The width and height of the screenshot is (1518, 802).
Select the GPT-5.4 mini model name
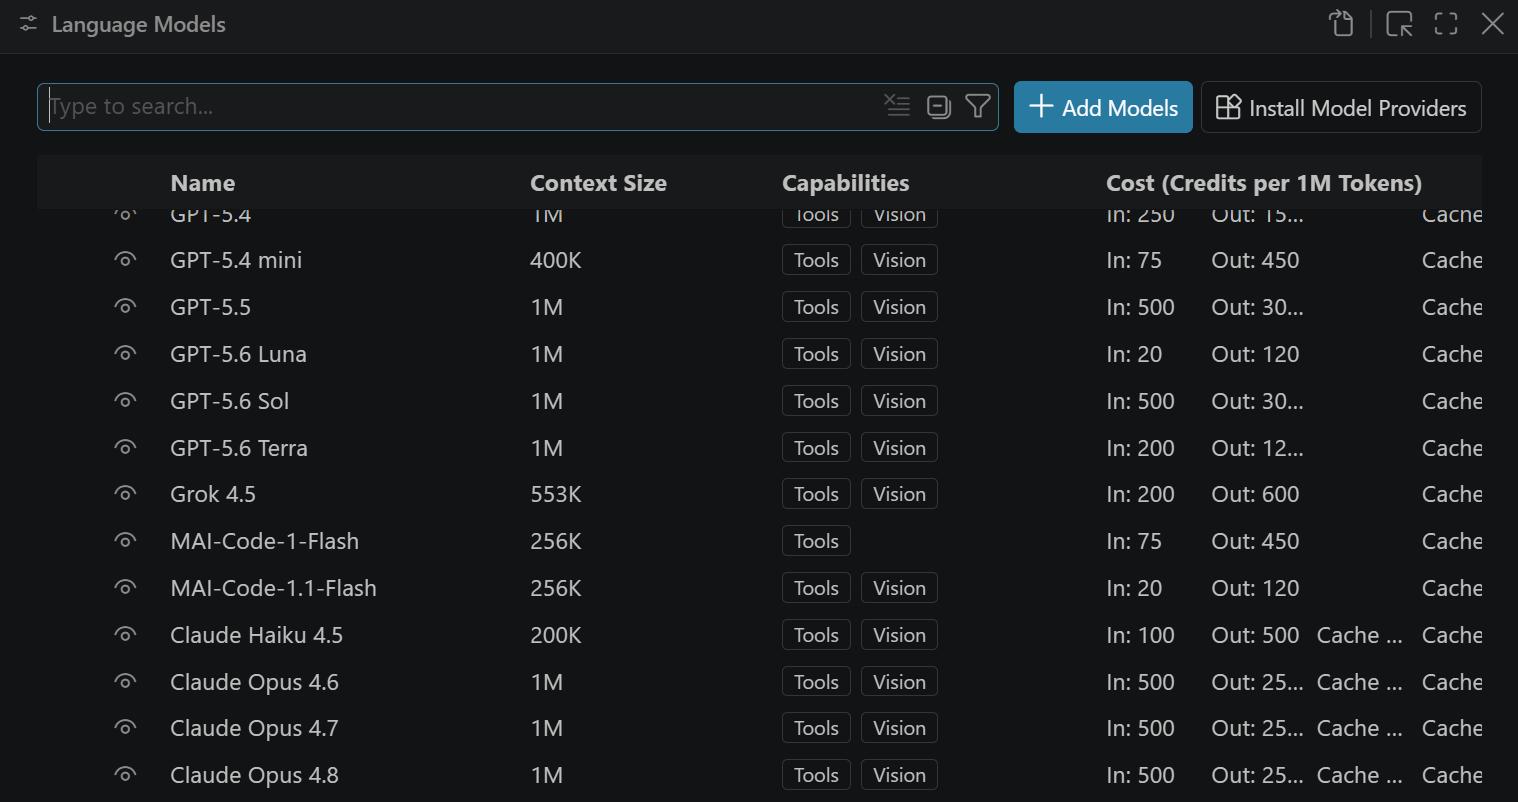point(236,260)
